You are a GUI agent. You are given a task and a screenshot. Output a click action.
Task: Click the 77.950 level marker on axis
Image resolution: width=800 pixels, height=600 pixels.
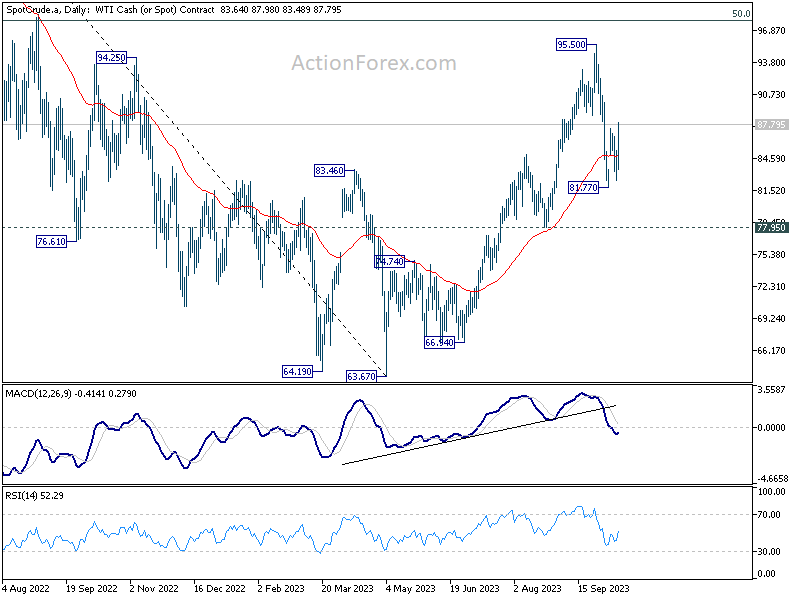point(771,228)
